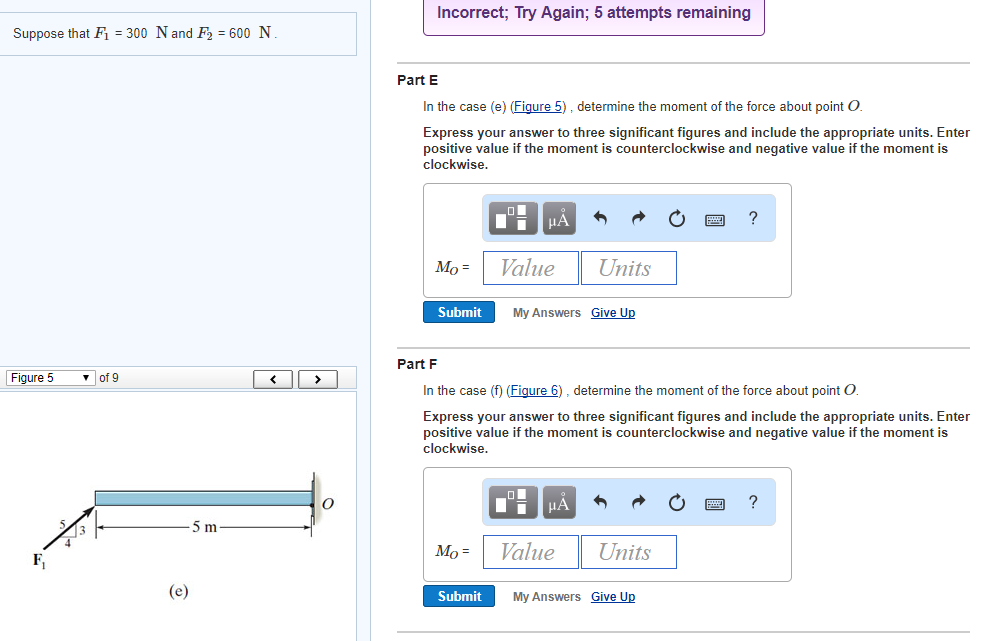Redo an entry in Part E answer box

[638, 218]
